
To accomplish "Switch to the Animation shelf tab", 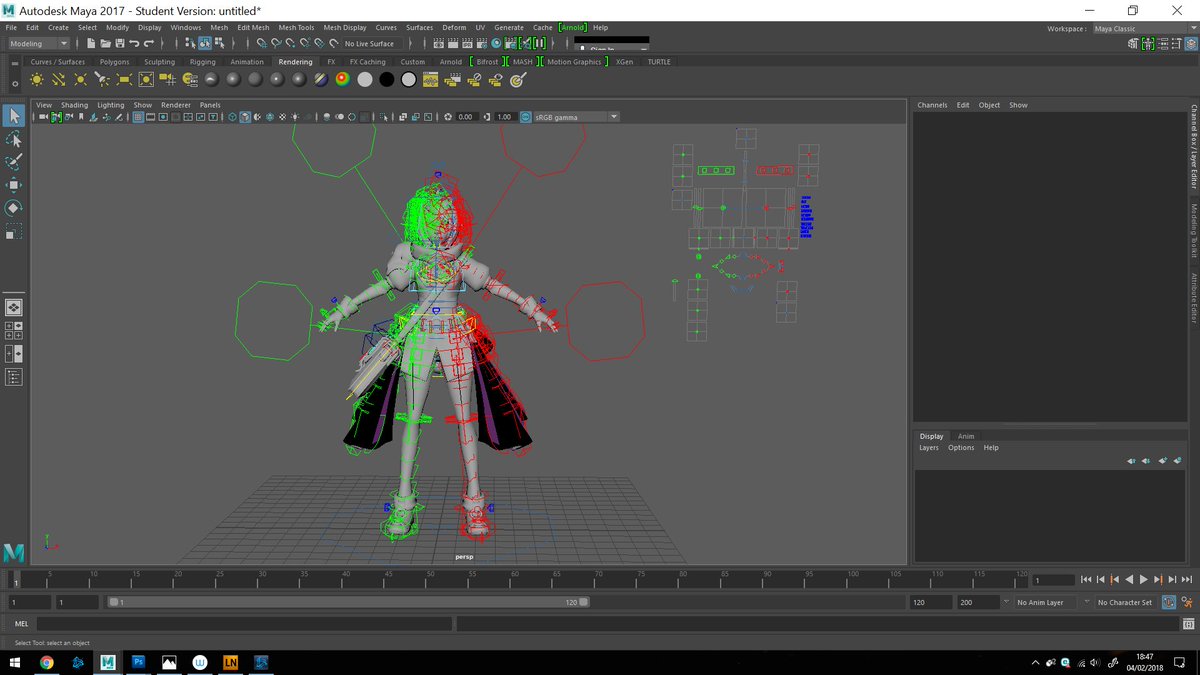I will point(247,62).
